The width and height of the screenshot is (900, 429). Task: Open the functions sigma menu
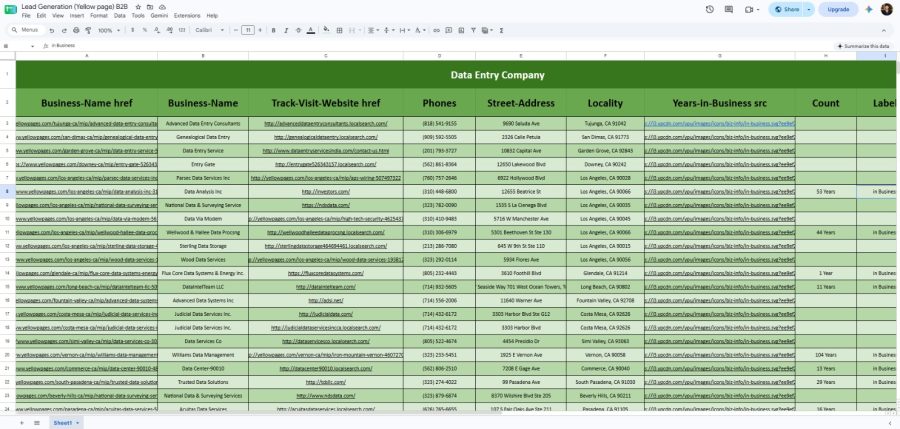[502, 30]
